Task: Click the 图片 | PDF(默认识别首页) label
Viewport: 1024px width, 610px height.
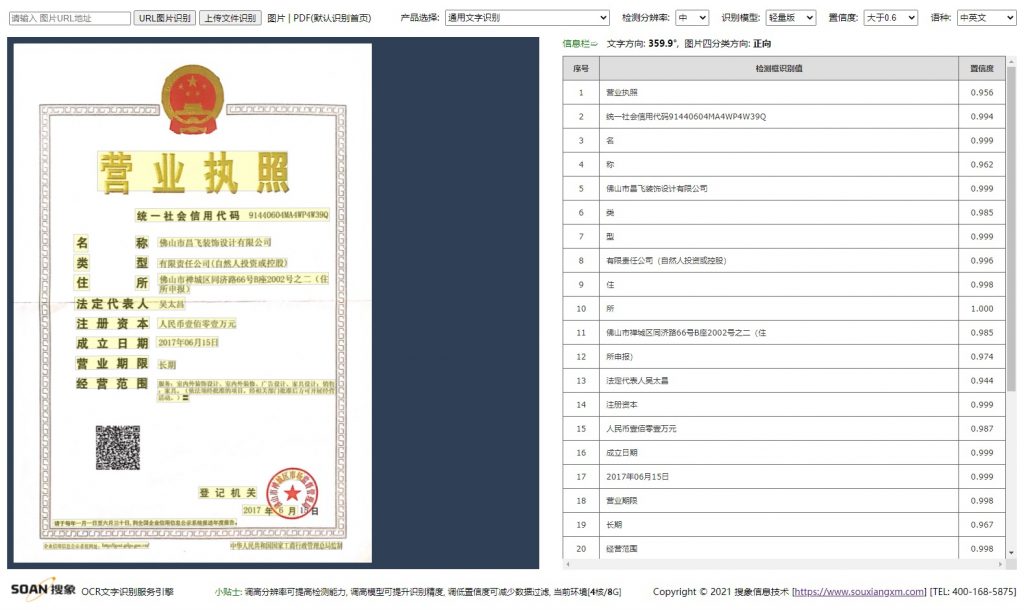Action: pos(319,18)
